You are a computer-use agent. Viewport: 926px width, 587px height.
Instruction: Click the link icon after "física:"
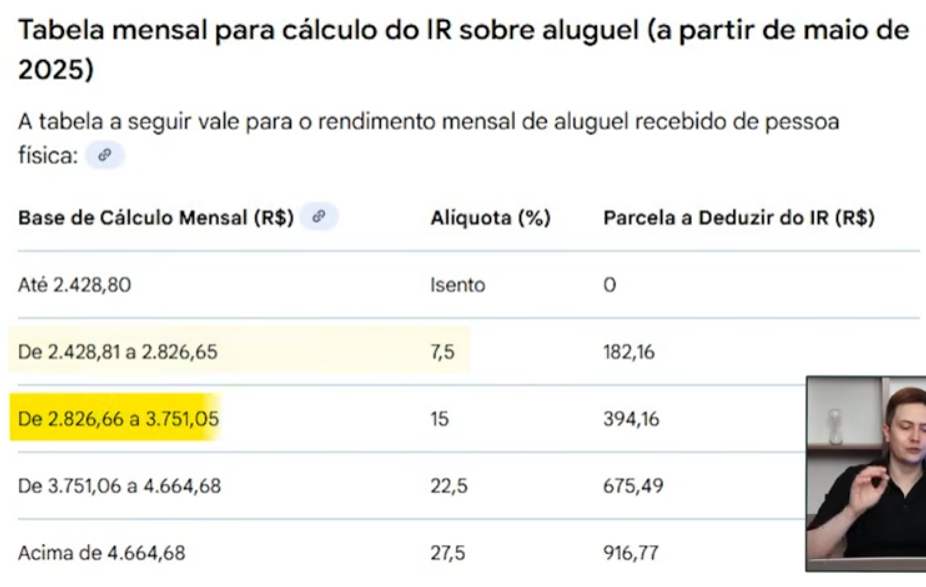click(x=104, y=156)
